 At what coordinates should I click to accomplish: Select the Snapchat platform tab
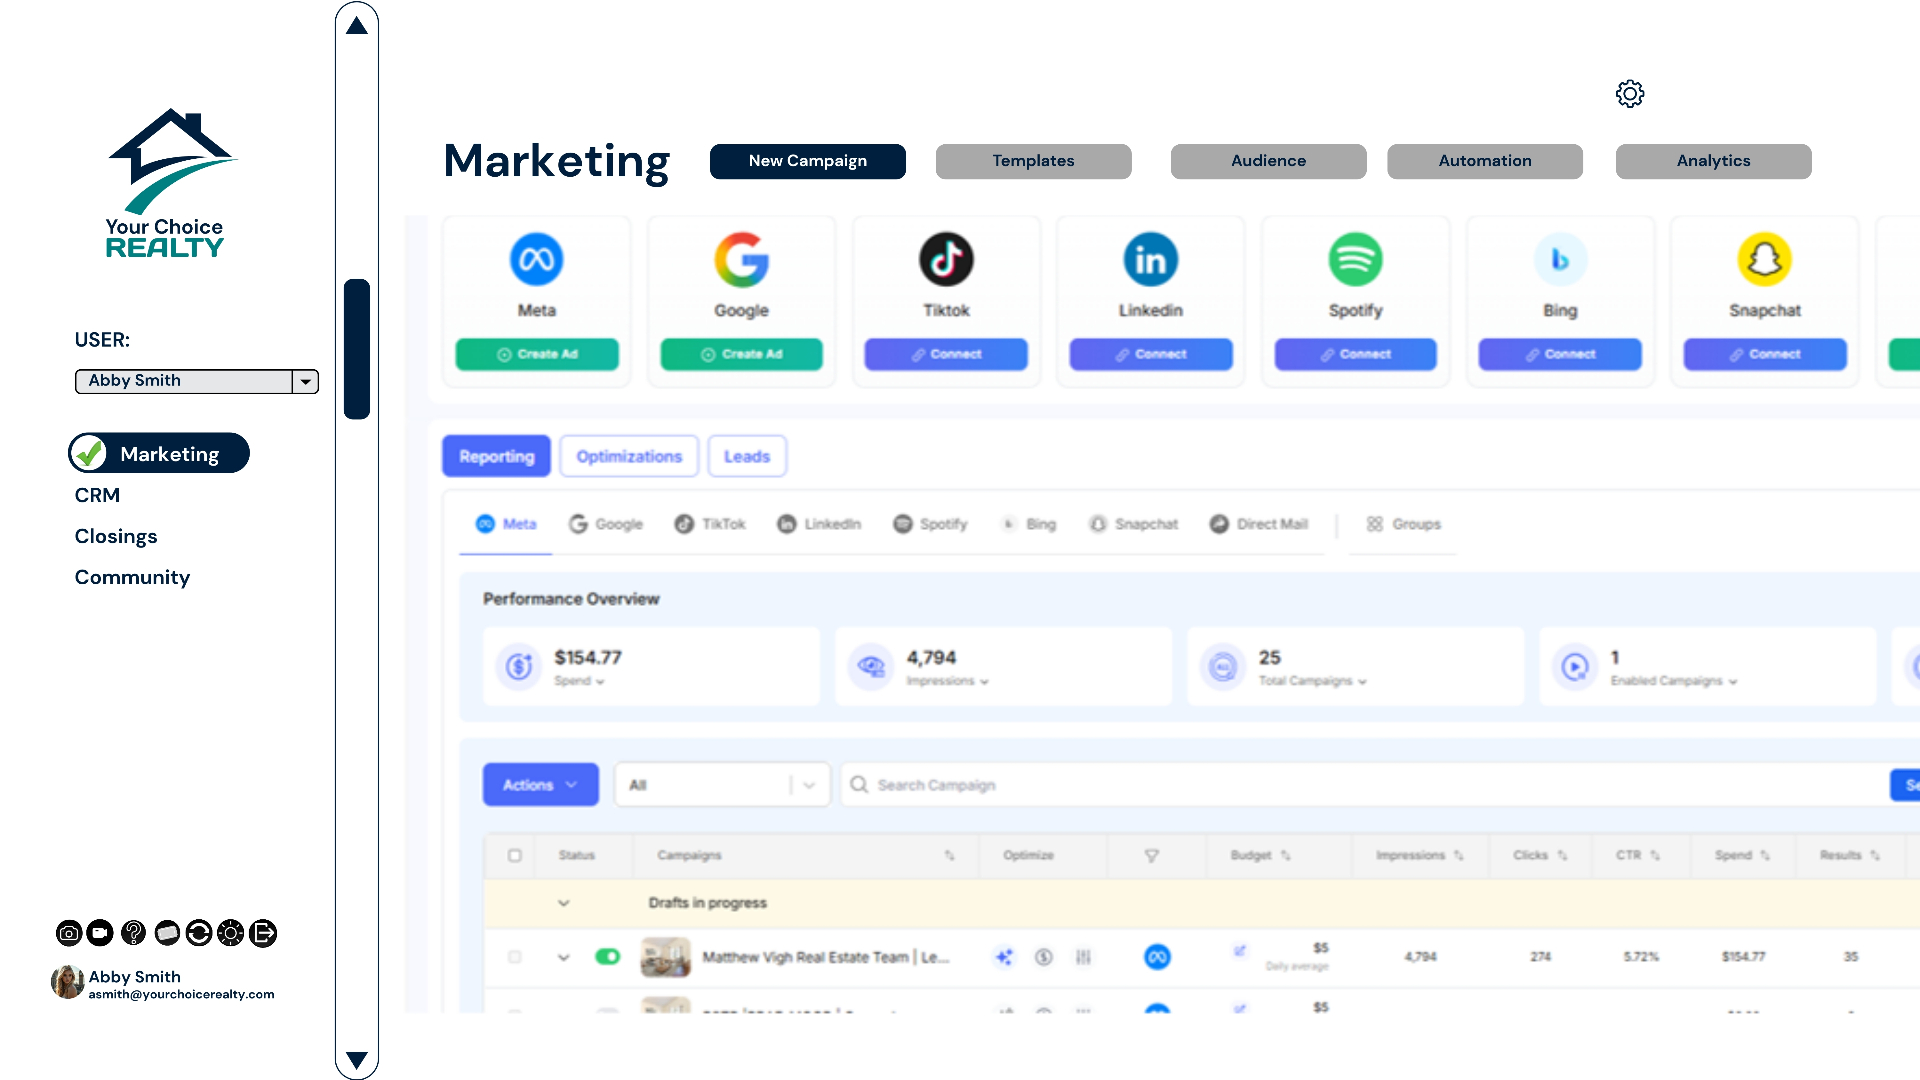(x=1133, y=524)
